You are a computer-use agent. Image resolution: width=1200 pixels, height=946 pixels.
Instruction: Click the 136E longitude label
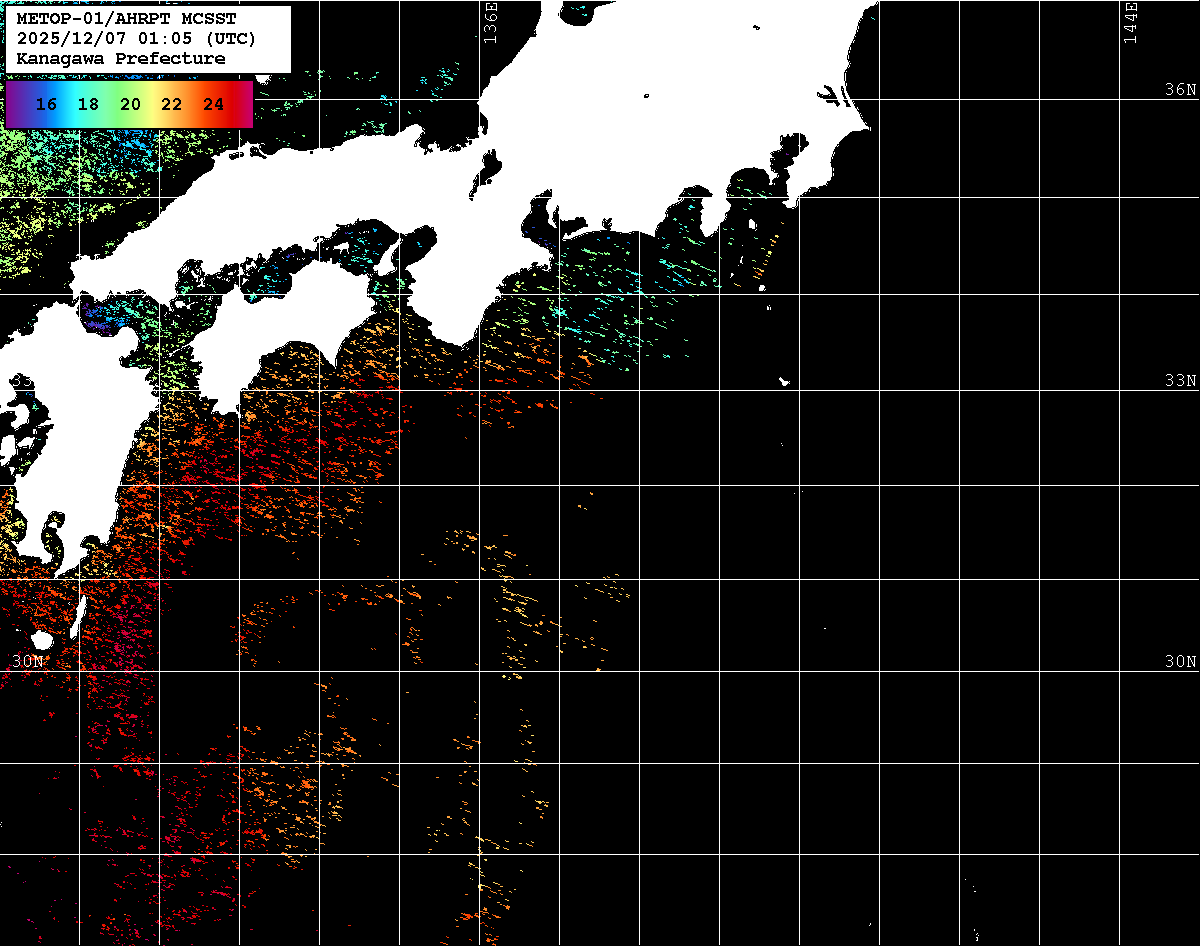490,22
